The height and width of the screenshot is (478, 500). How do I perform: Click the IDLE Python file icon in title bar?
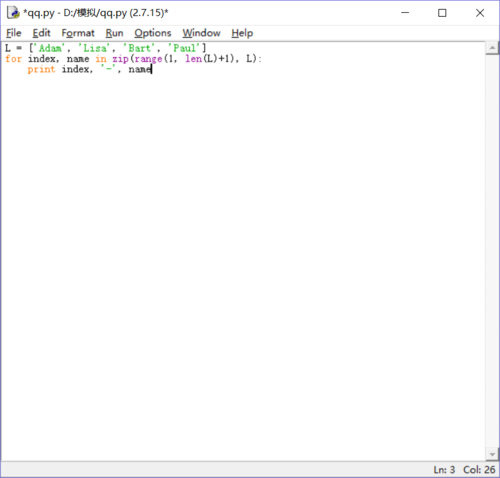(13, 13)
